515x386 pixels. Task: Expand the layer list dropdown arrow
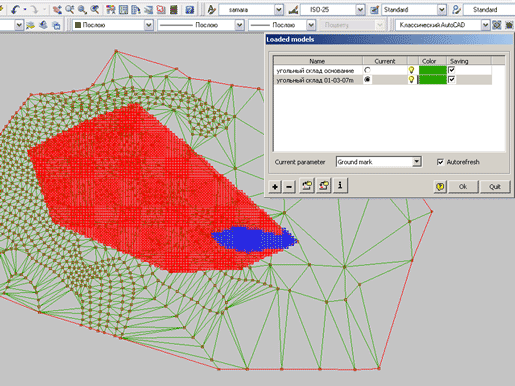[19, 25]
